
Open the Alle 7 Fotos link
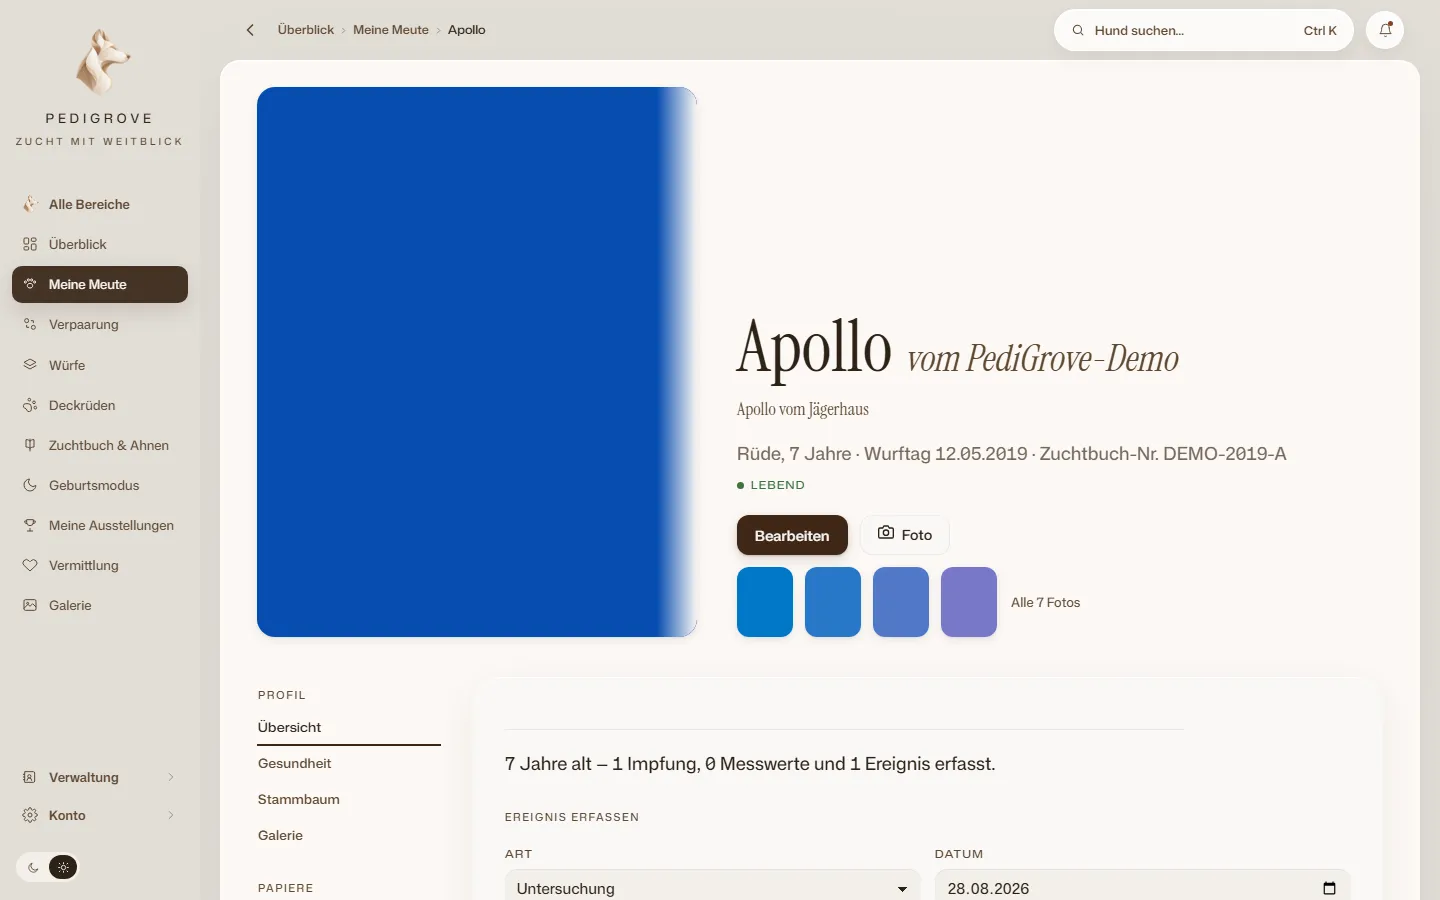coord(1046,602)
